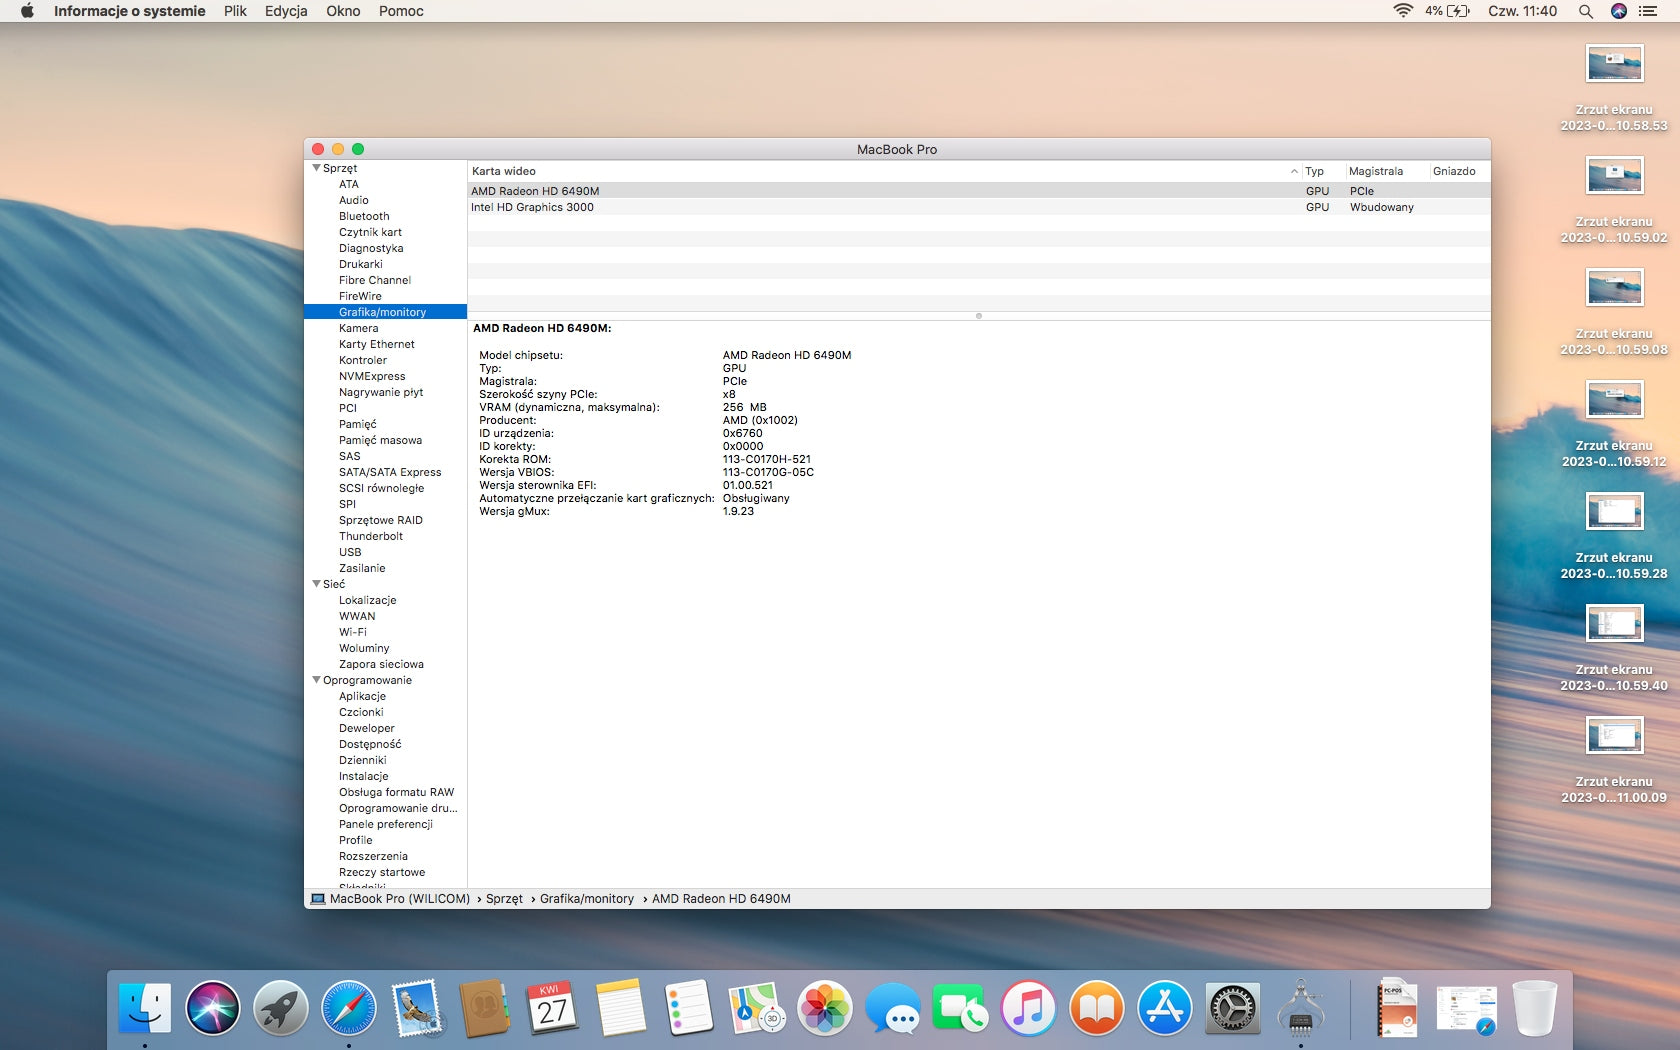Screen dimensions: 1680x1050
Task: Sort by Karta wideo column header
Action: (504, 171)
